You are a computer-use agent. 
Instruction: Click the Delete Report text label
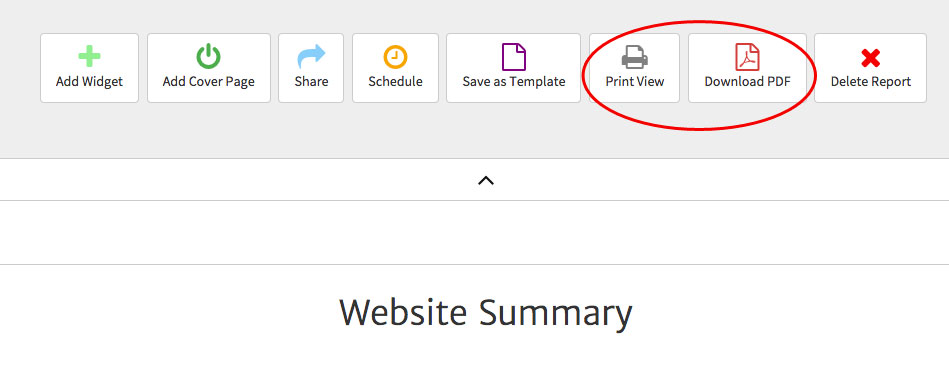(870, 82)
